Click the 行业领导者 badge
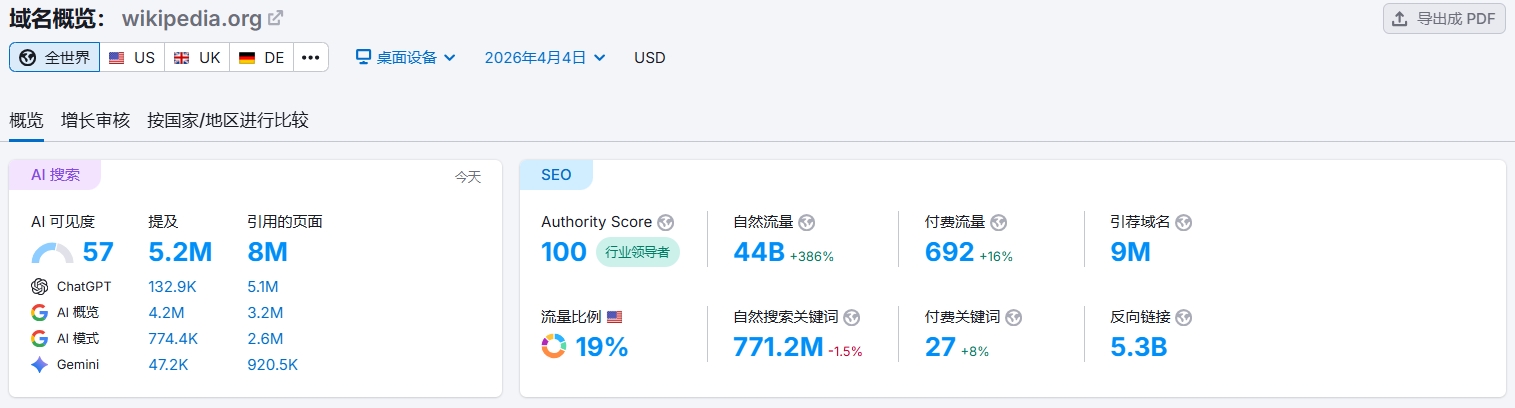The width and height of the screenshot is (1515, 408). click(638, 253)
